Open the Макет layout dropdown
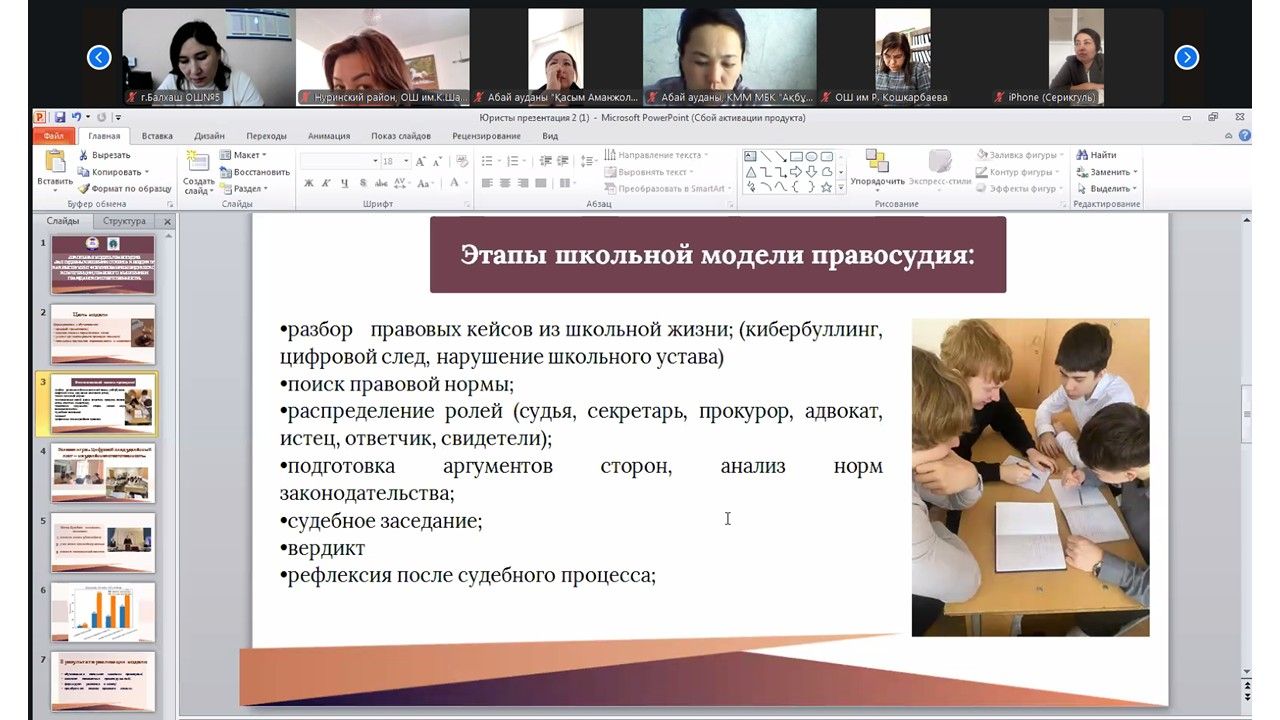The image size is (1280, 720). 243,155
